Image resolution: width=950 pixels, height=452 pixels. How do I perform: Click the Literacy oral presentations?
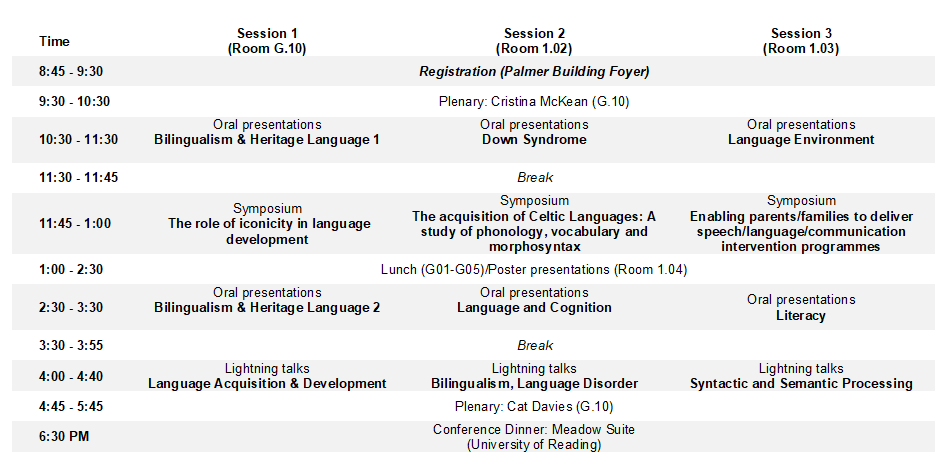click(x=801, y=315)
